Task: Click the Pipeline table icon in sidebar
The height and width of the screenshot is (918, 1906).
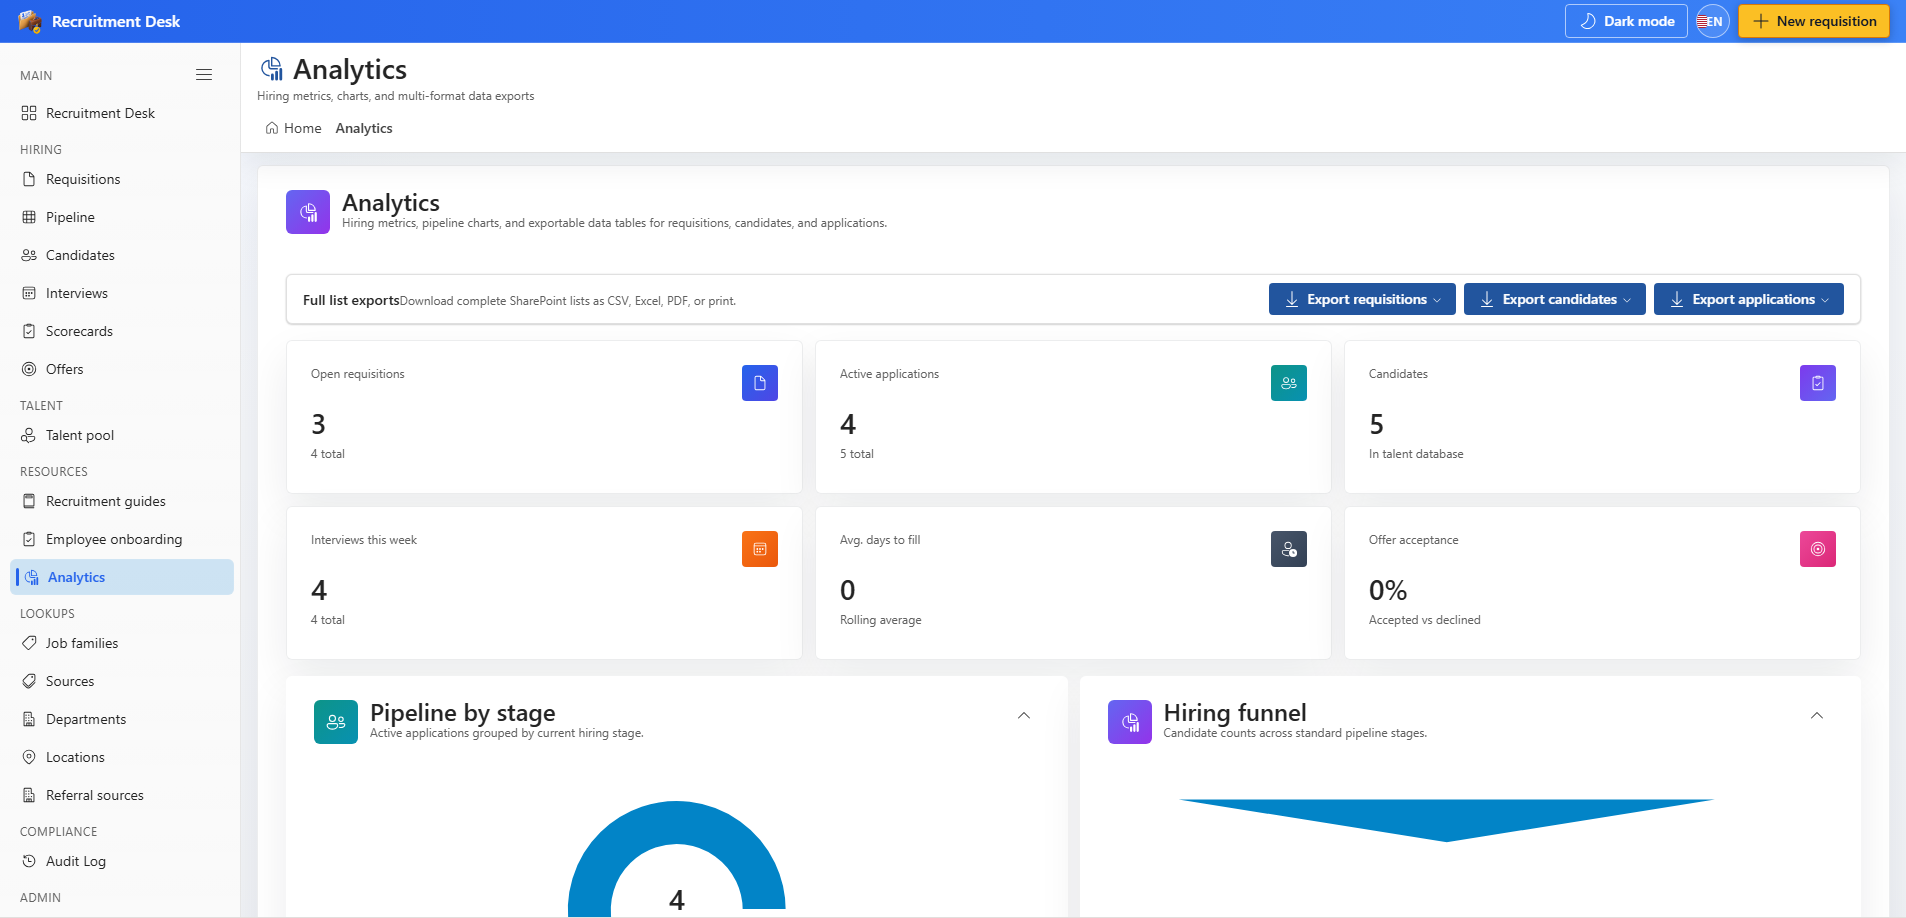Action: point(29,217)
